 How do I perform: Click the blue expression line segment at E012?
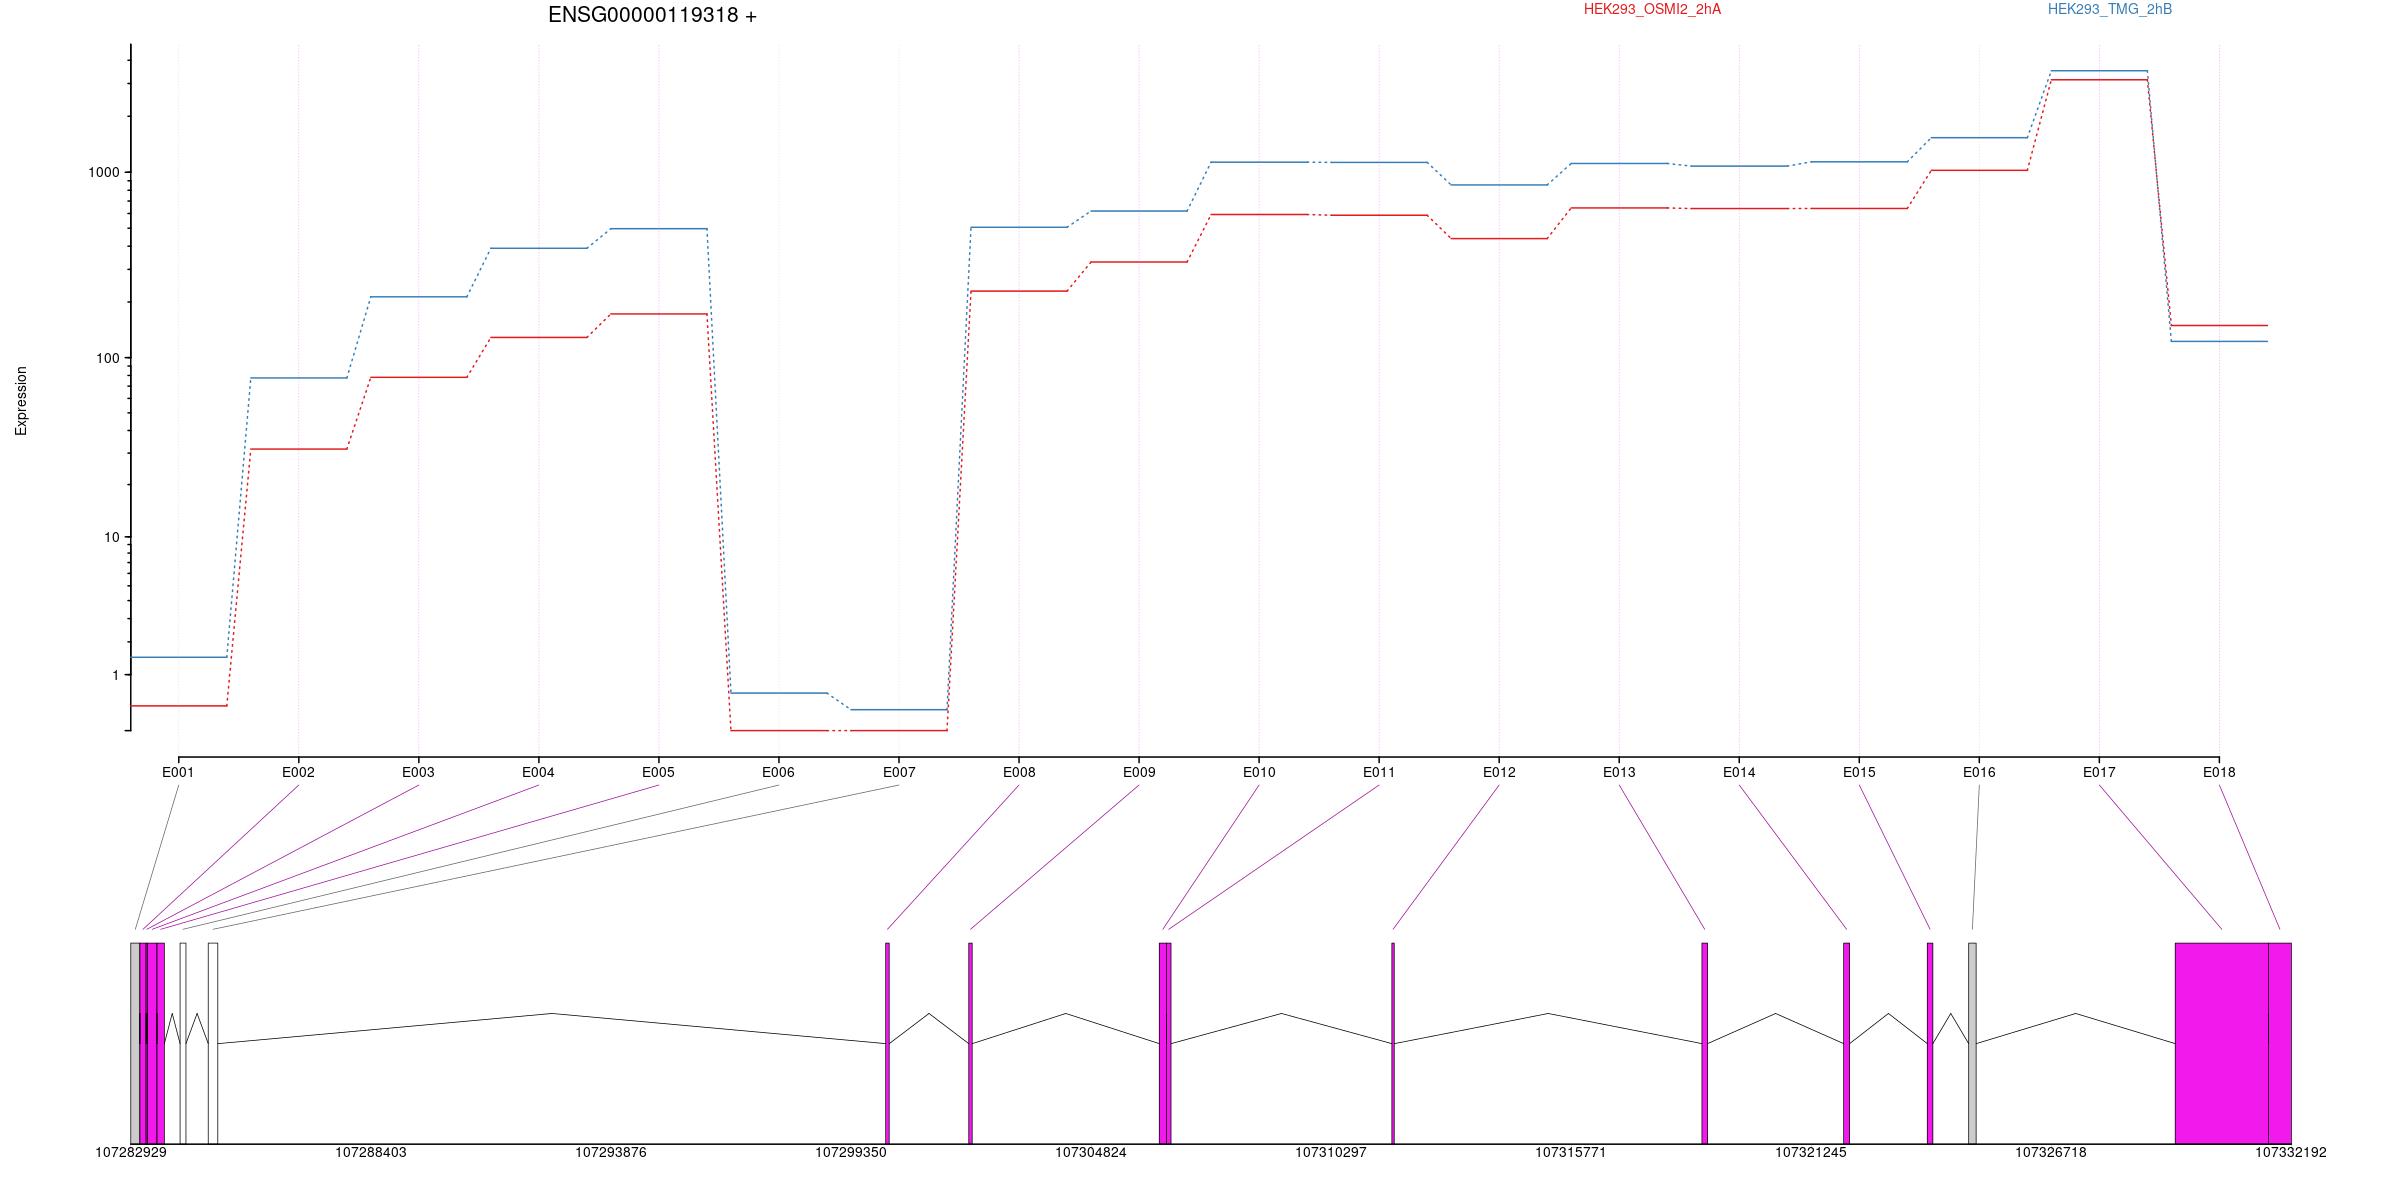tap(1499, 185)
